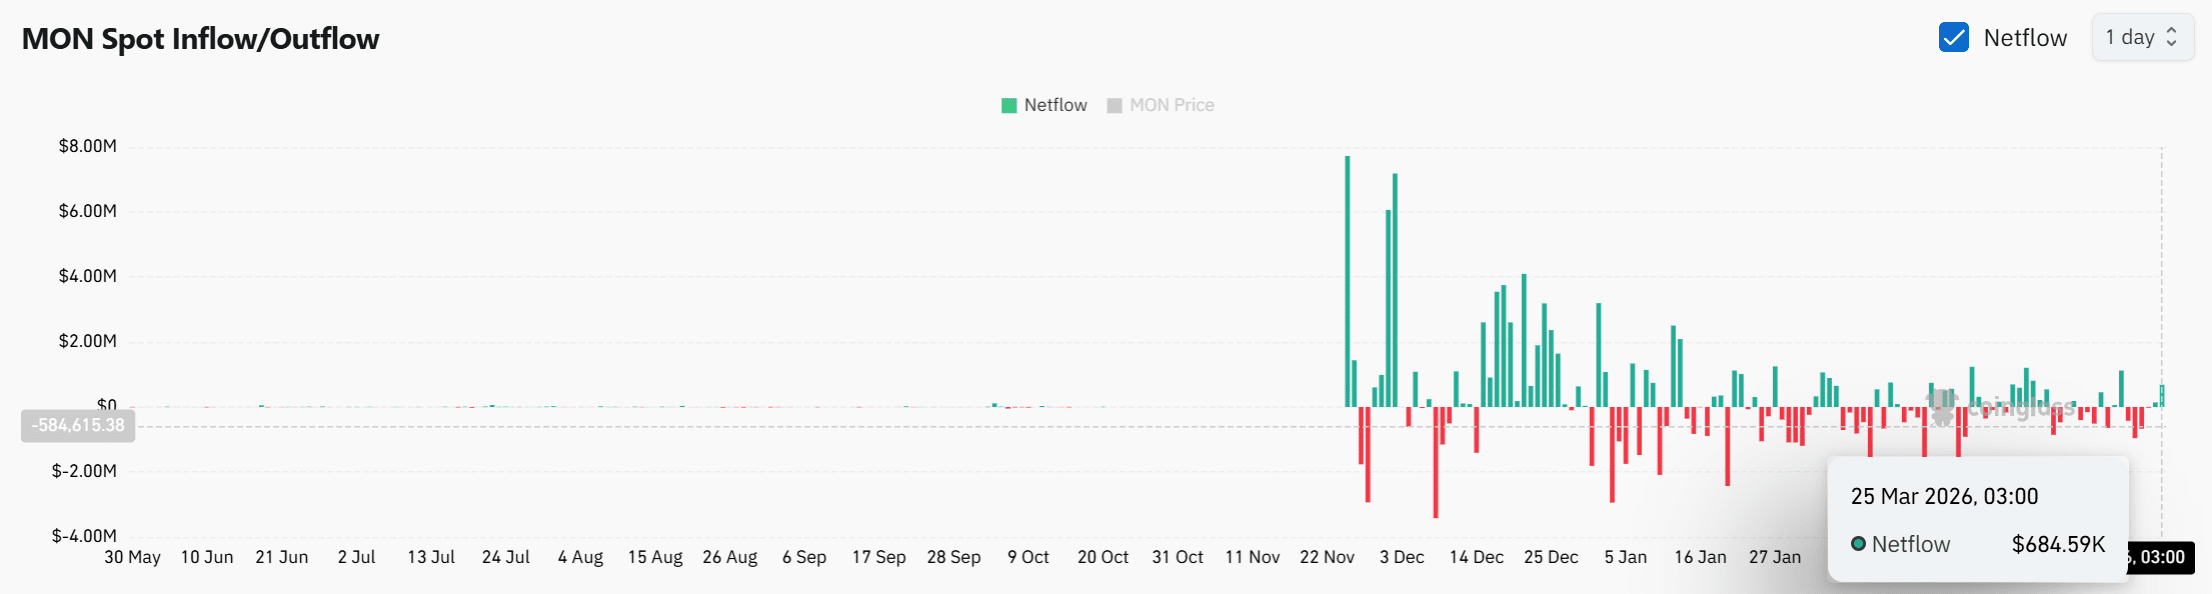The height and width of the screenshot is (594, 2212).
Task: Click the "$8.00M" y-axis label
Action: [88, 146]
